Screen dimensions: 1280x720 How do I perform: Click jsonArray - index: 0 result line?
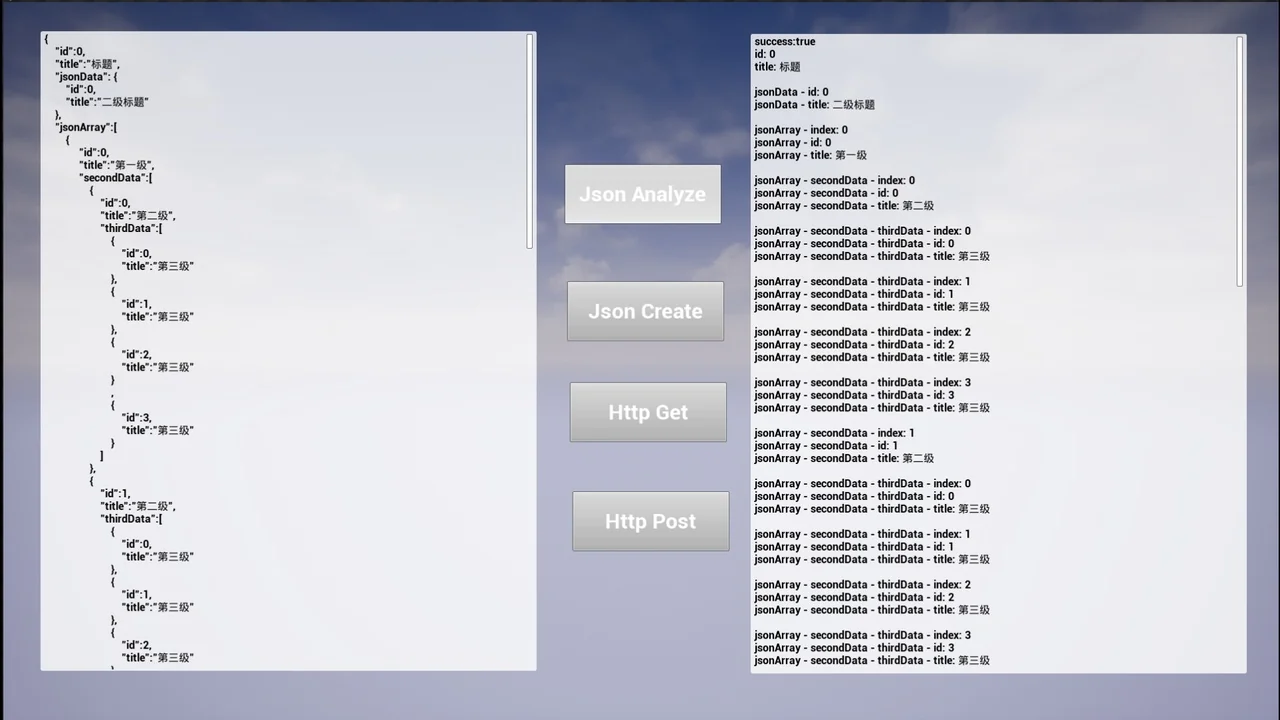801,129
